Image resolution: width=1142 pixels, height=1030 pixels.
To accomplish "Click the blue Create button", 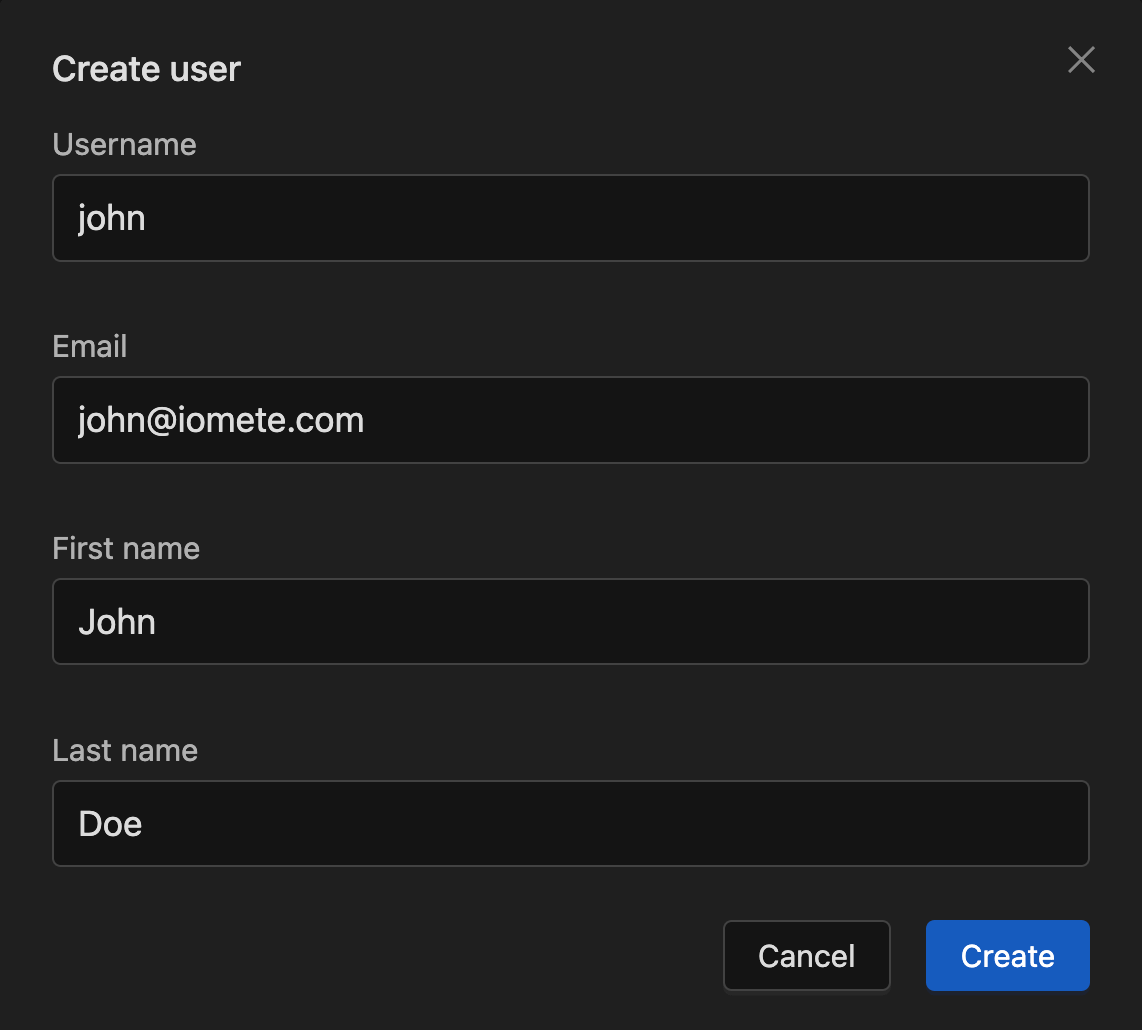I will coord(1007,956).
